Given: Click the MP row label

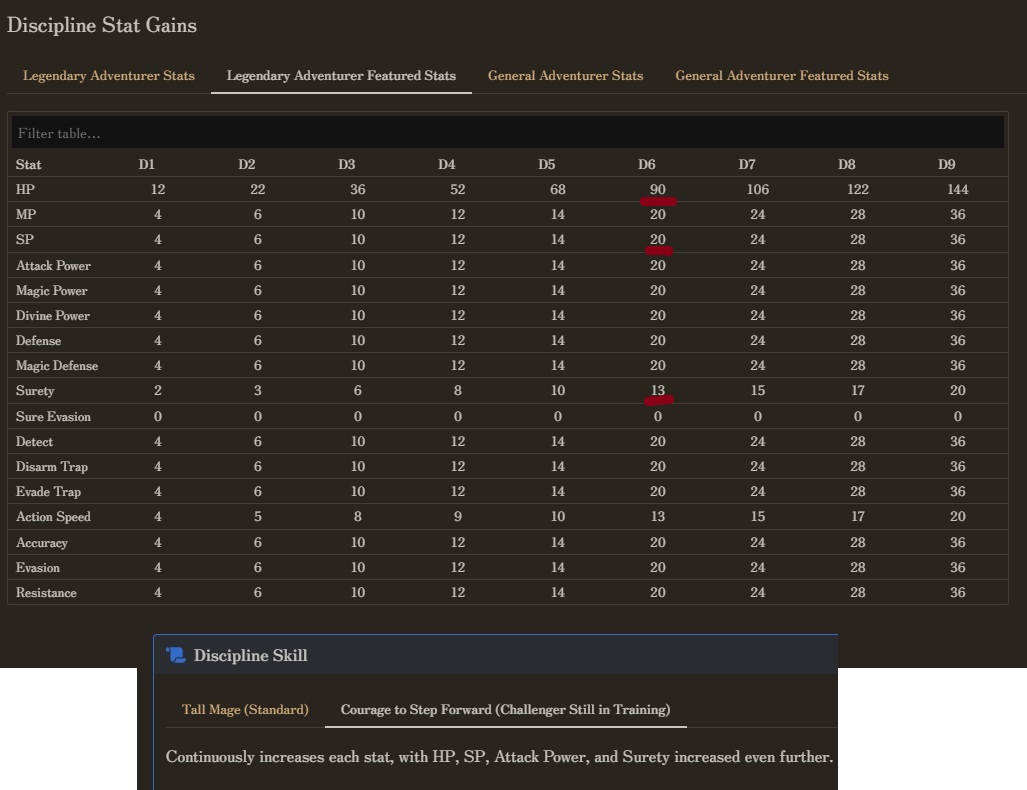Looking at the screenshot, I should [26, 214].
